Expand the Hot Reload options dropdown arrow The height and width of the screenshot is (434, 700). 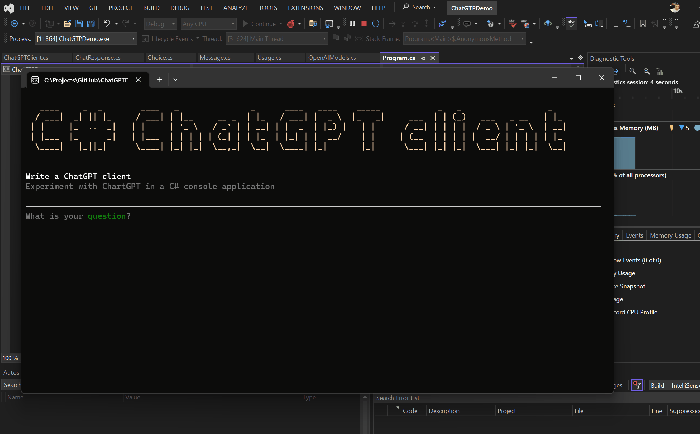click(x=299, y=24)
